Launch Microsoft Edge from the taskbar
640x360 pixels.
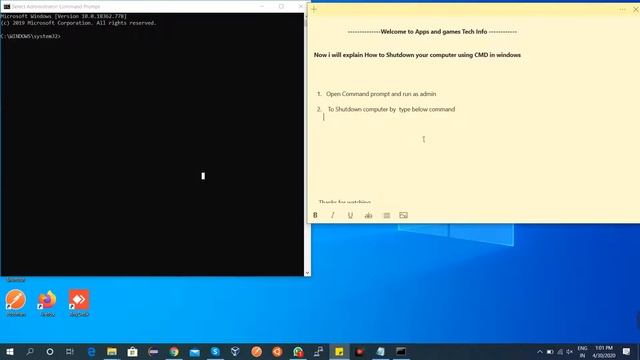pos(91,351)
